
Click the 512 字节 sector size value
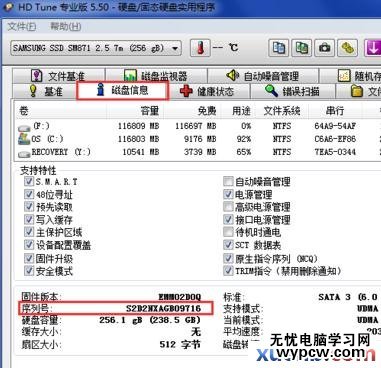180,344
